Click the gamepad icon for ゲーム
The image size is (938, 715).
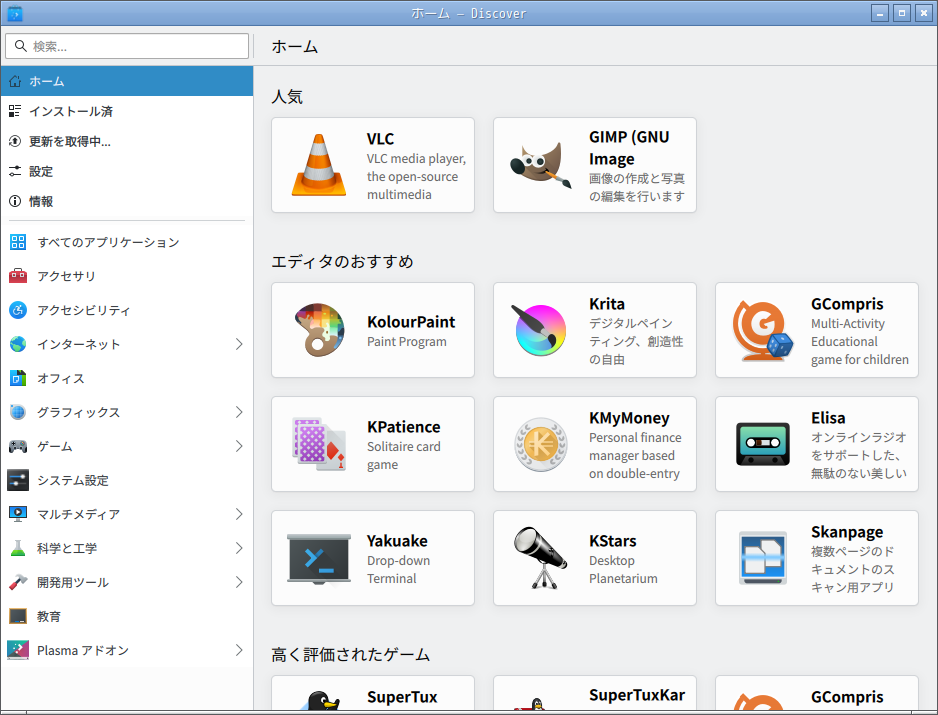point(18,446)
